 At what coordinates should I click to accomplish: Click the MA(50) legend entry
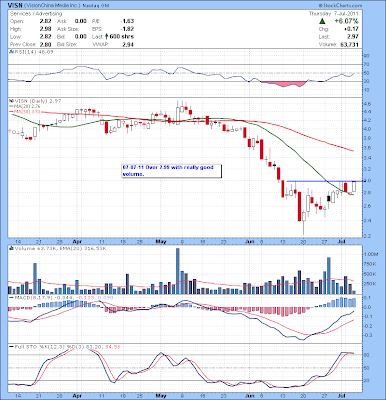[x=25, y=111]
